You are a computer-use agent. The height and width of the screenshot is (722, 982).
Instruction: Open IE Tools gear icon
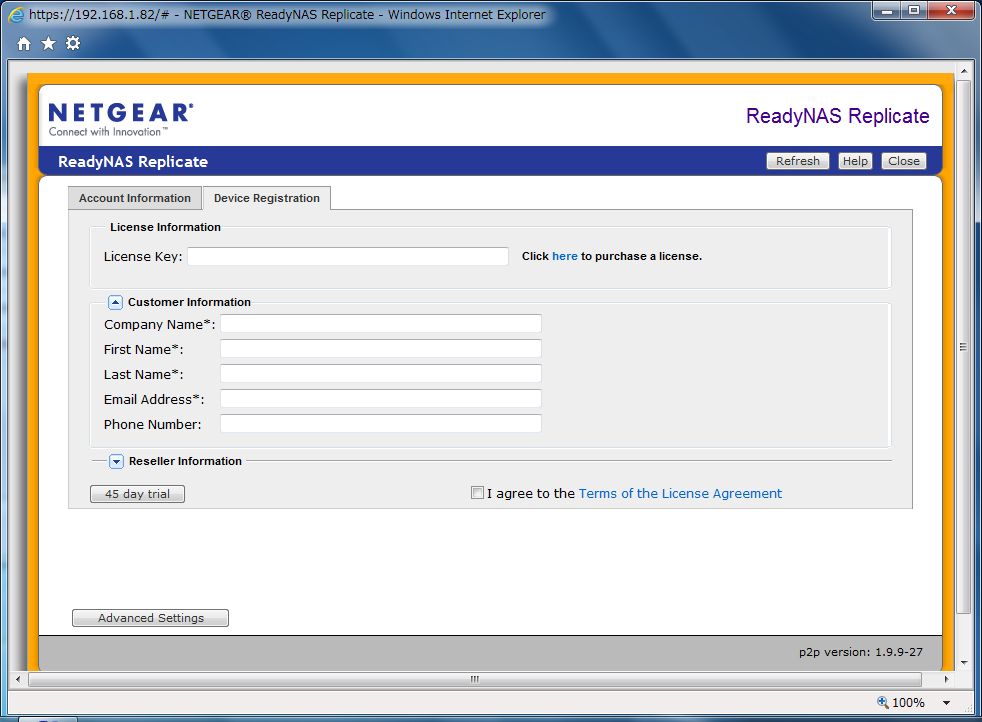pos(72,44)
